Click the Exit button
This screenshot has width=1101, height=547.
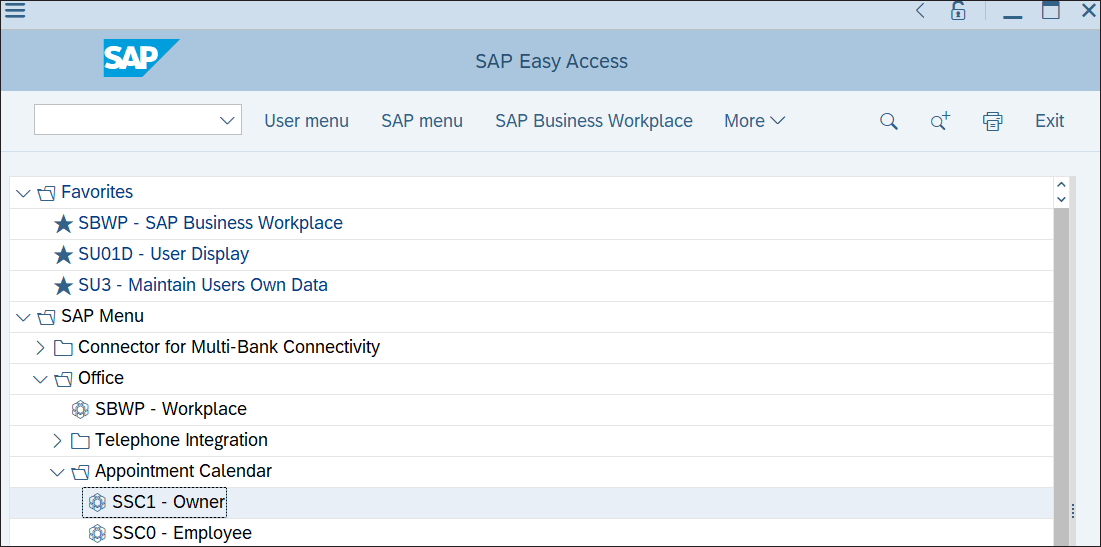click(1050, 121)
